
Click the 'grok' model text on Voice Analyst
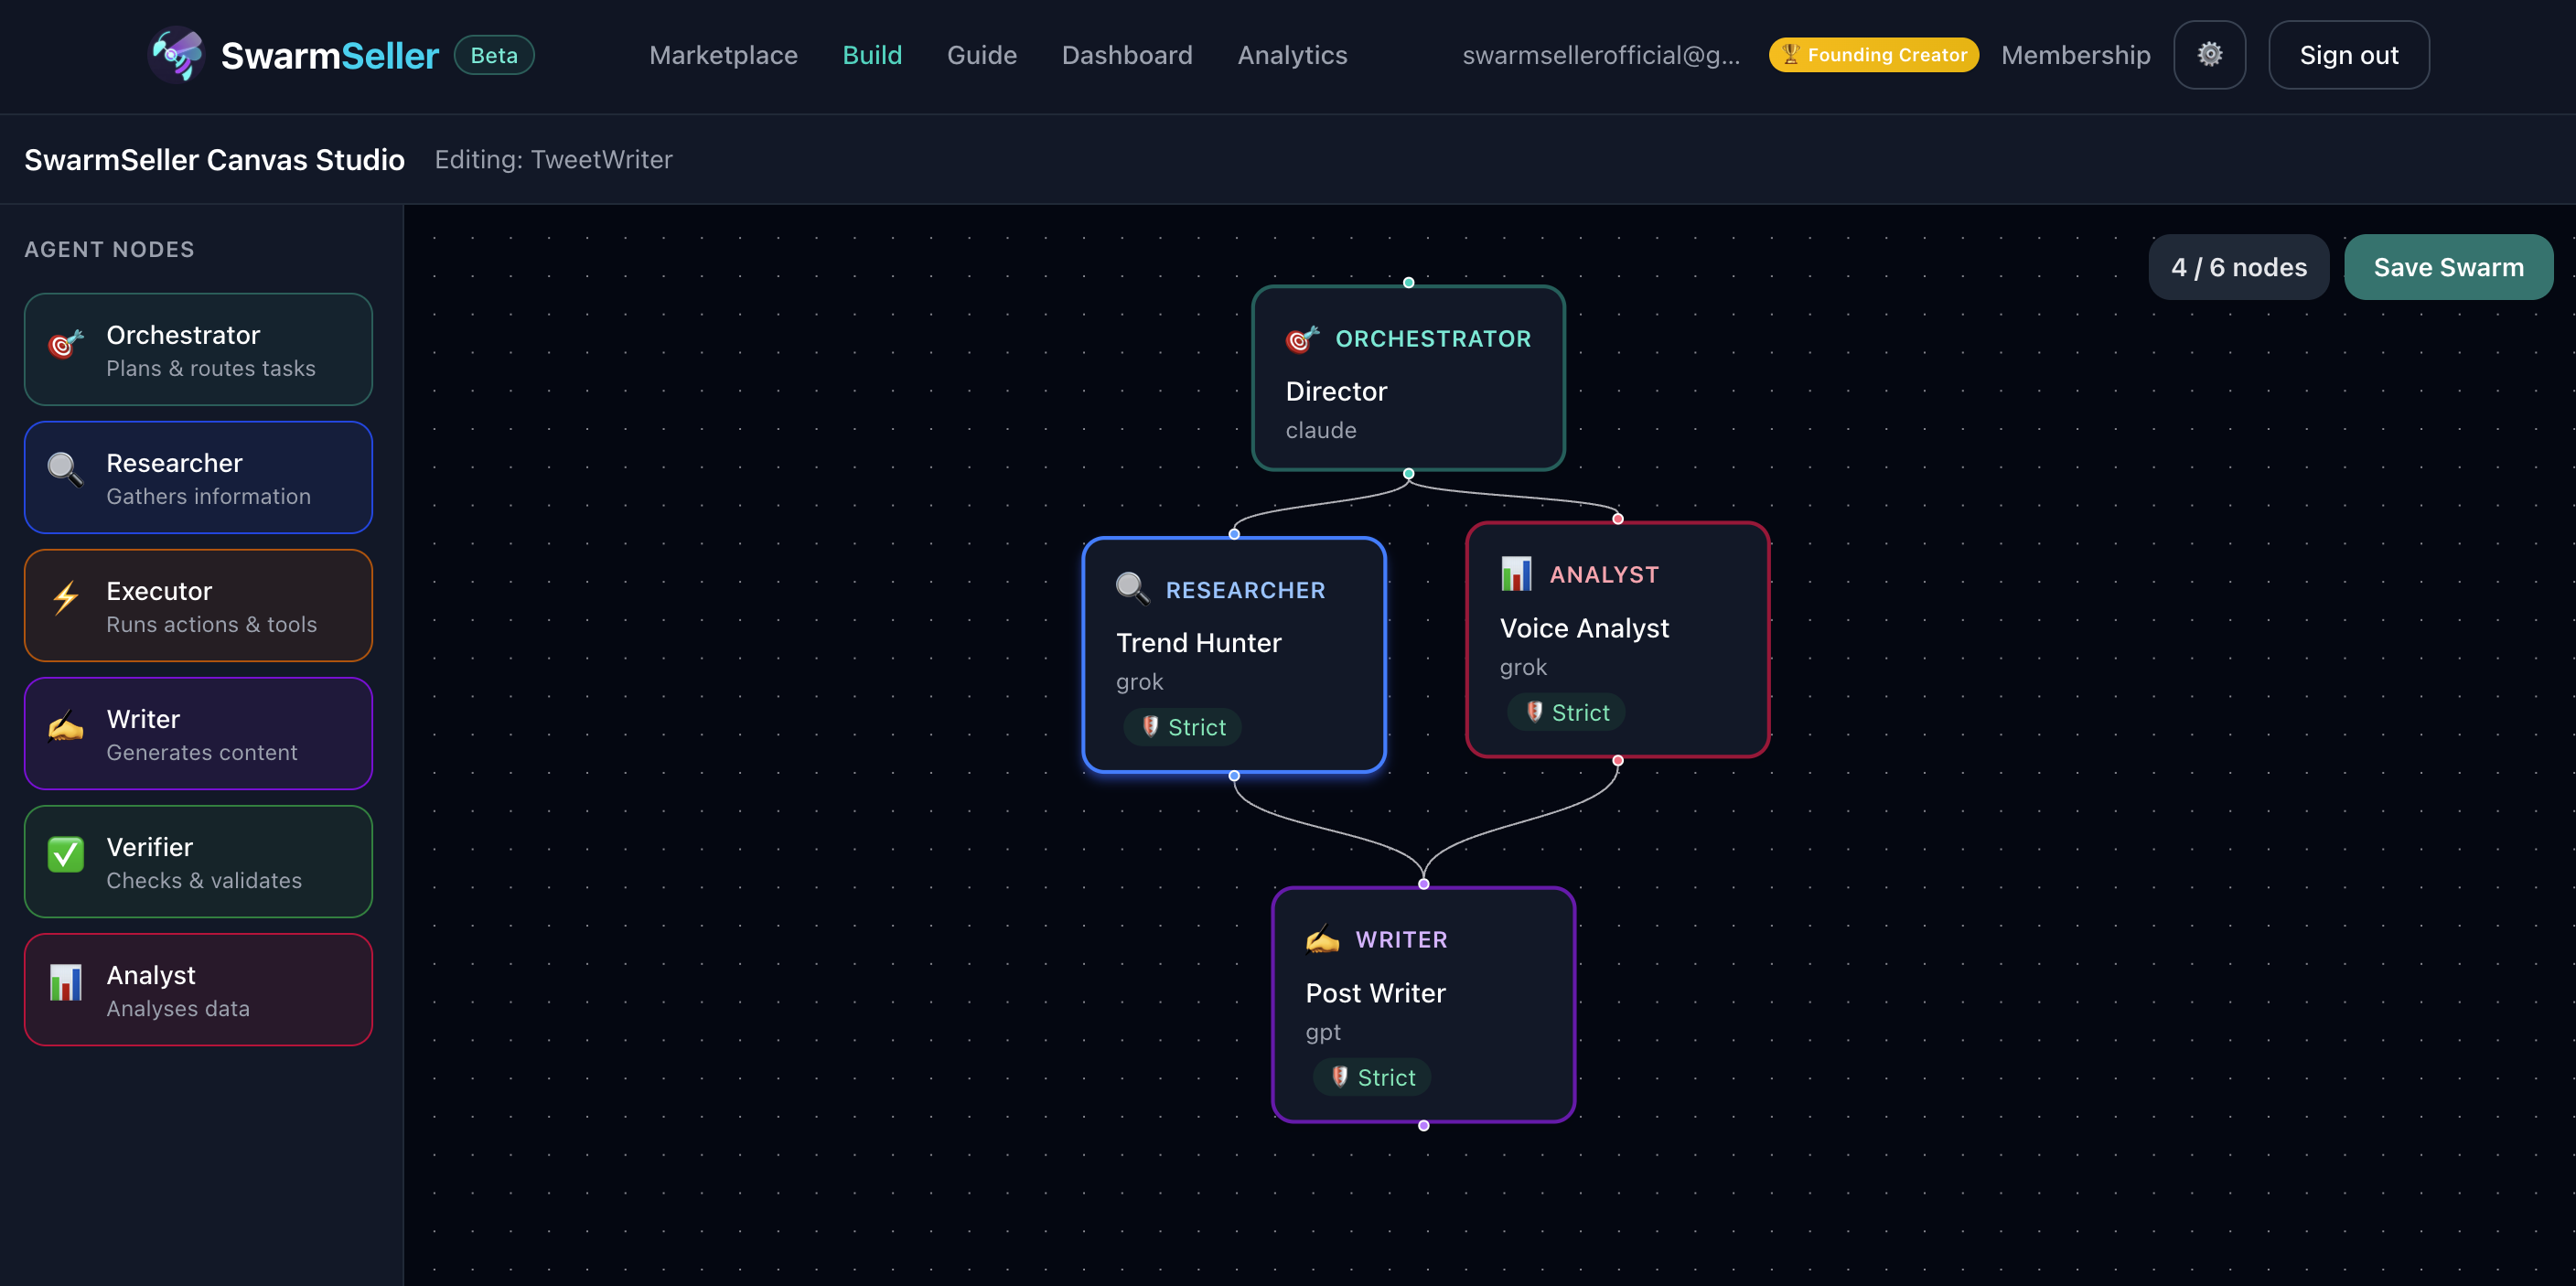click(1523, 667)
